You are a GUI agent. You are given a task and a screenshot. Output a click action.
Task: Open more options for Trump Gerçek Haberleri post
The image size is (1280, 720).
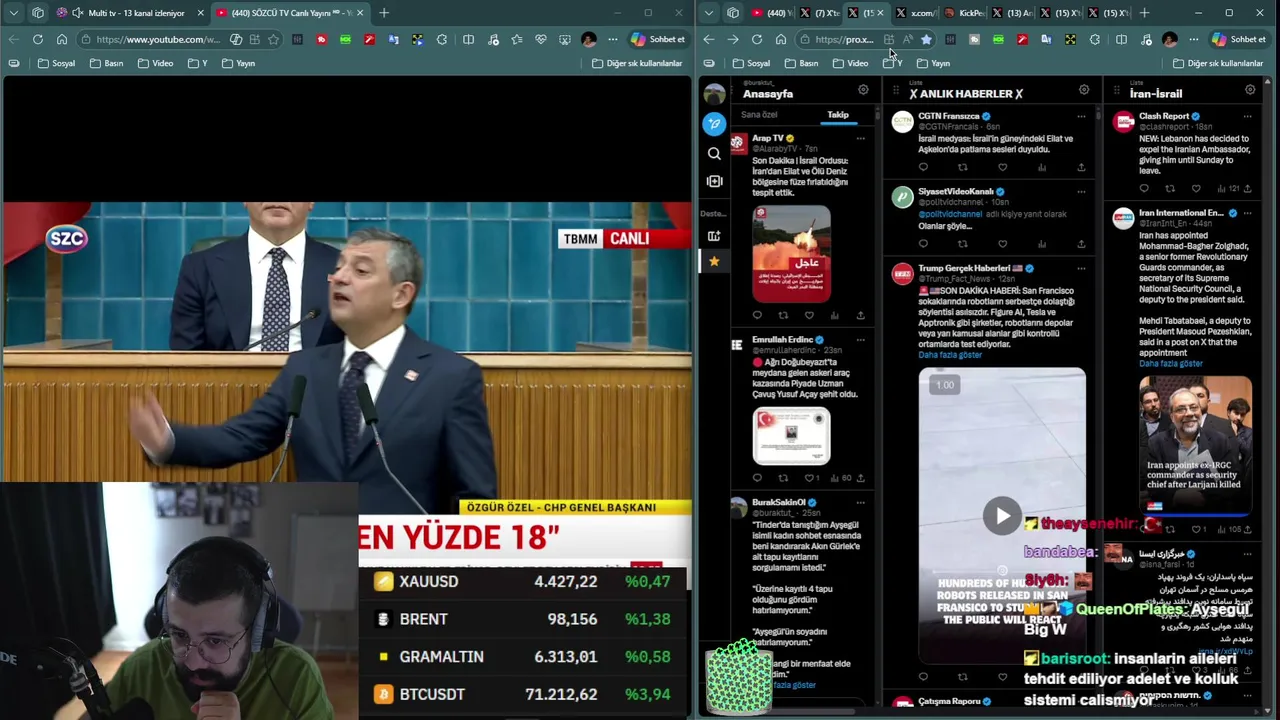(x=1081, y=268)
